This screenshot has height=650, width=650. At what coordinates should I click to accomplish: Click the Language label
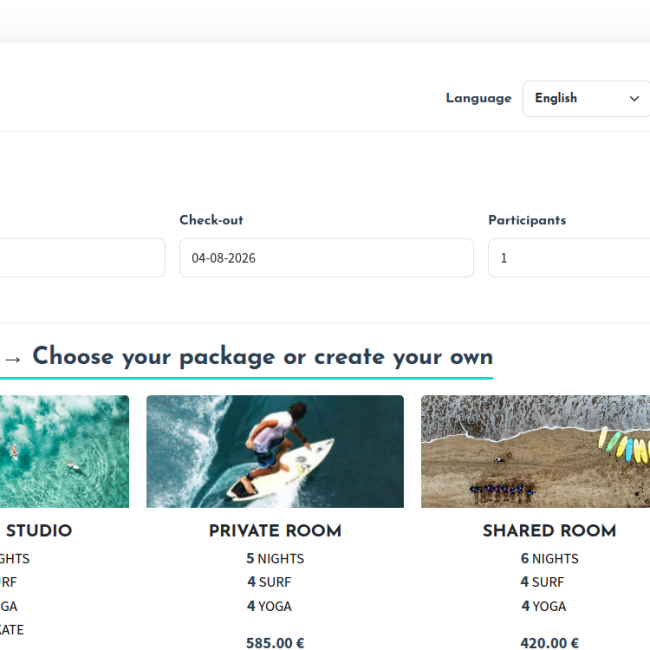click(478, 99)
